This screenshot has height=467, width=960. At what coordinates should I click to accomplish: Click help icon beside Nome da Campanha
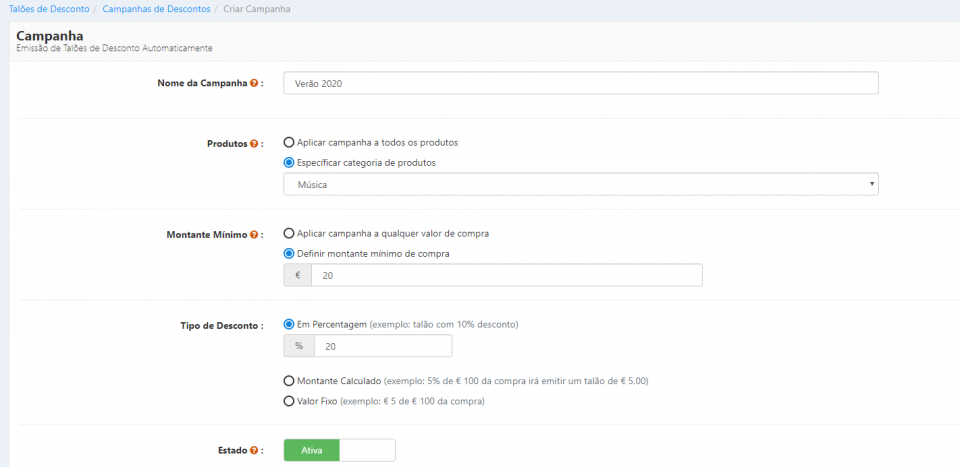(254, 83)
